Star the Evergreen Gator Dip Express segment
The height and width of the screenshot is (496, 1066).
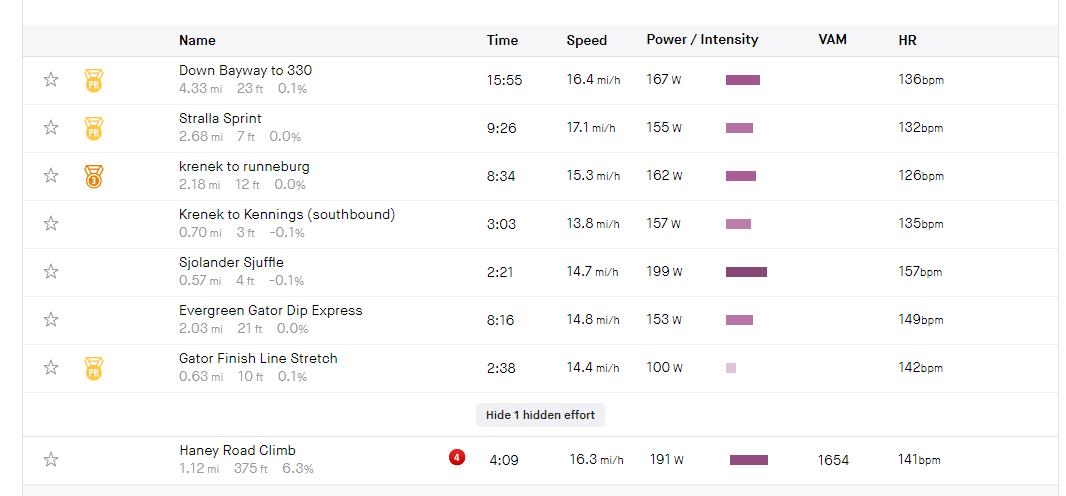[51, 320]
